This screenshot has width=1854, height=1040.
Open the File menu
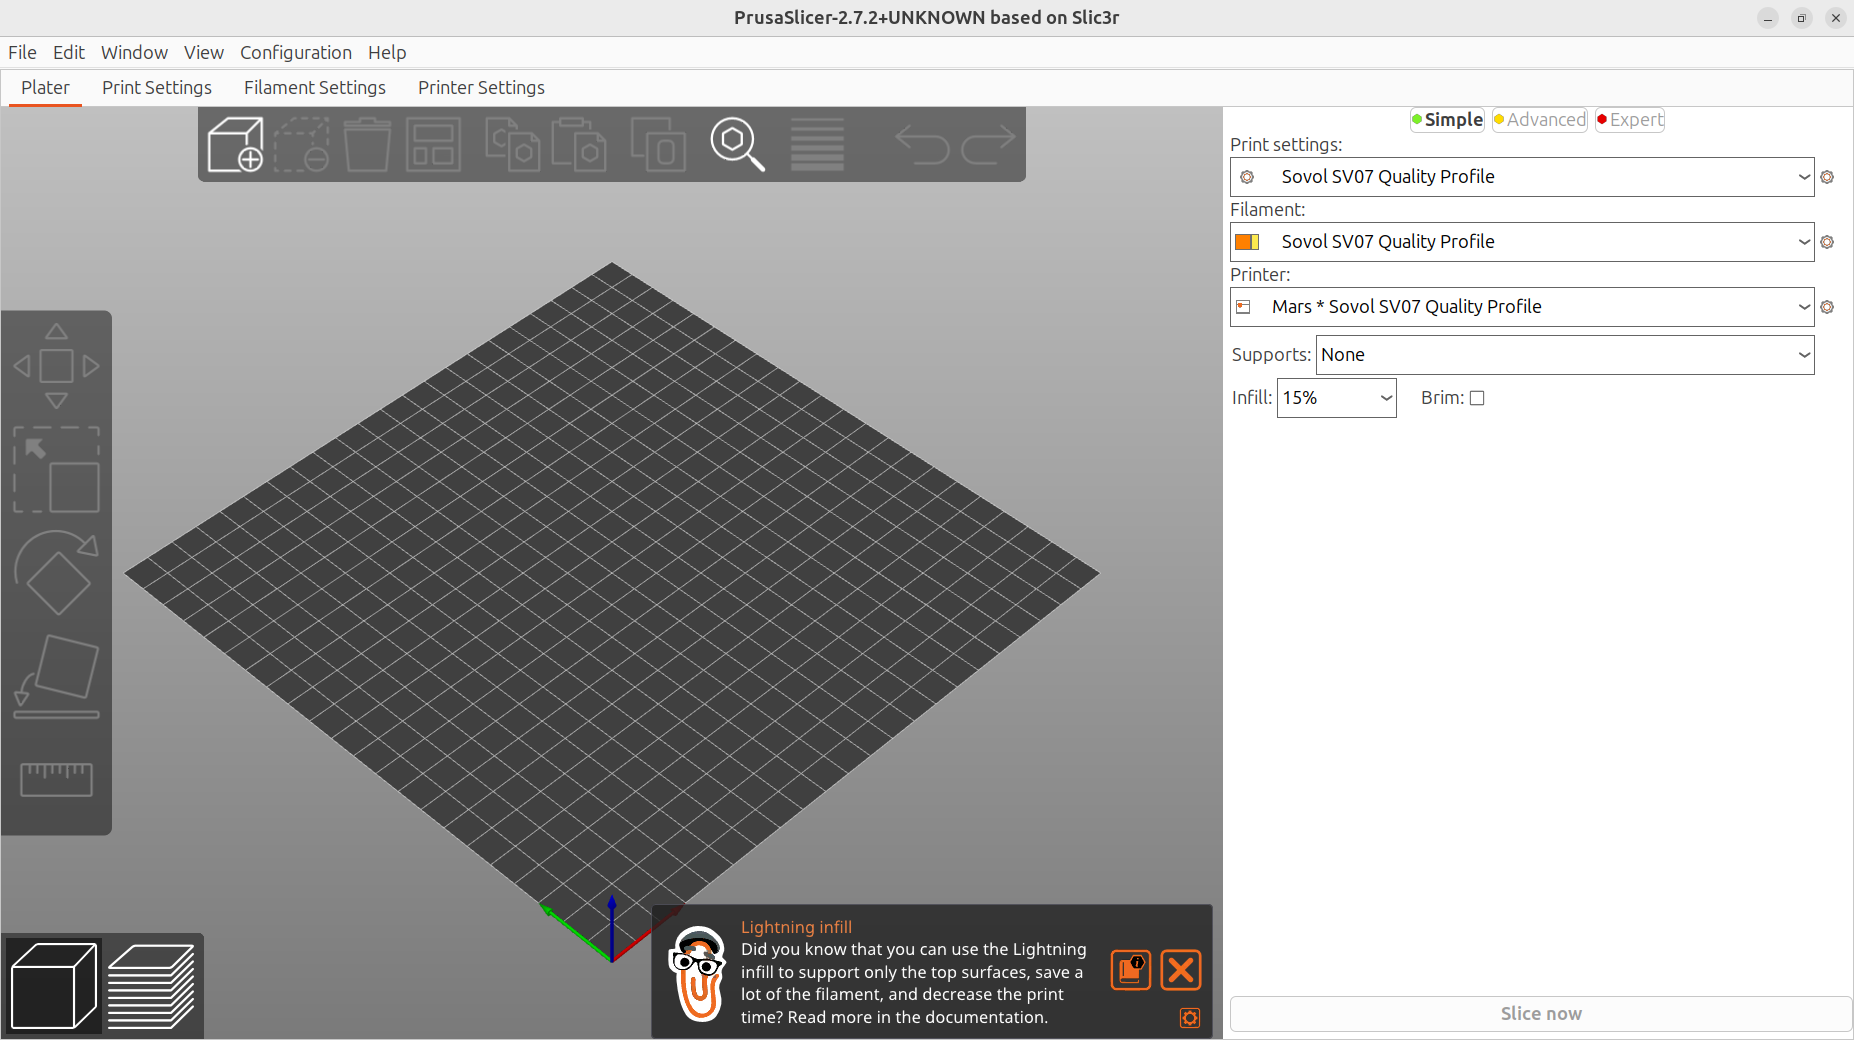(22, 53)
